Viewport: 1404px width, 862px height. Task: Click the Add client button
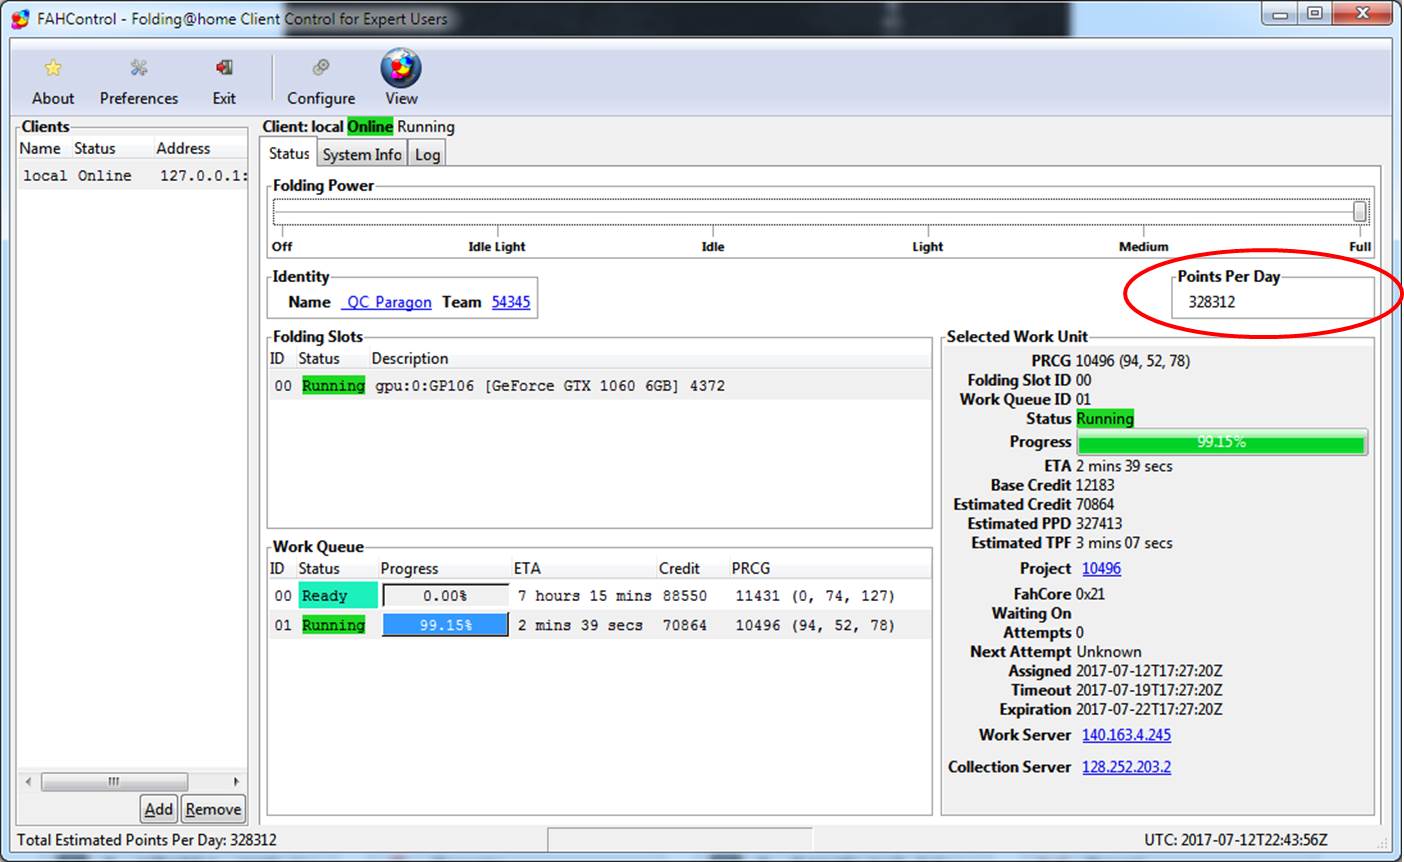158,809
